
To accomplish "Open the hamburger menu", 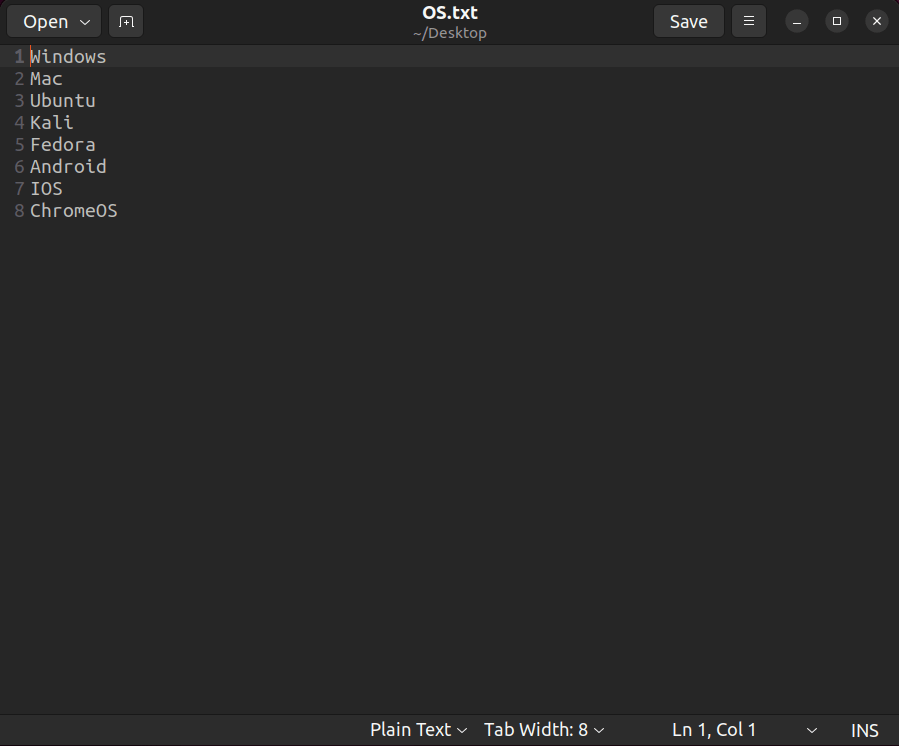I will 749,22.
